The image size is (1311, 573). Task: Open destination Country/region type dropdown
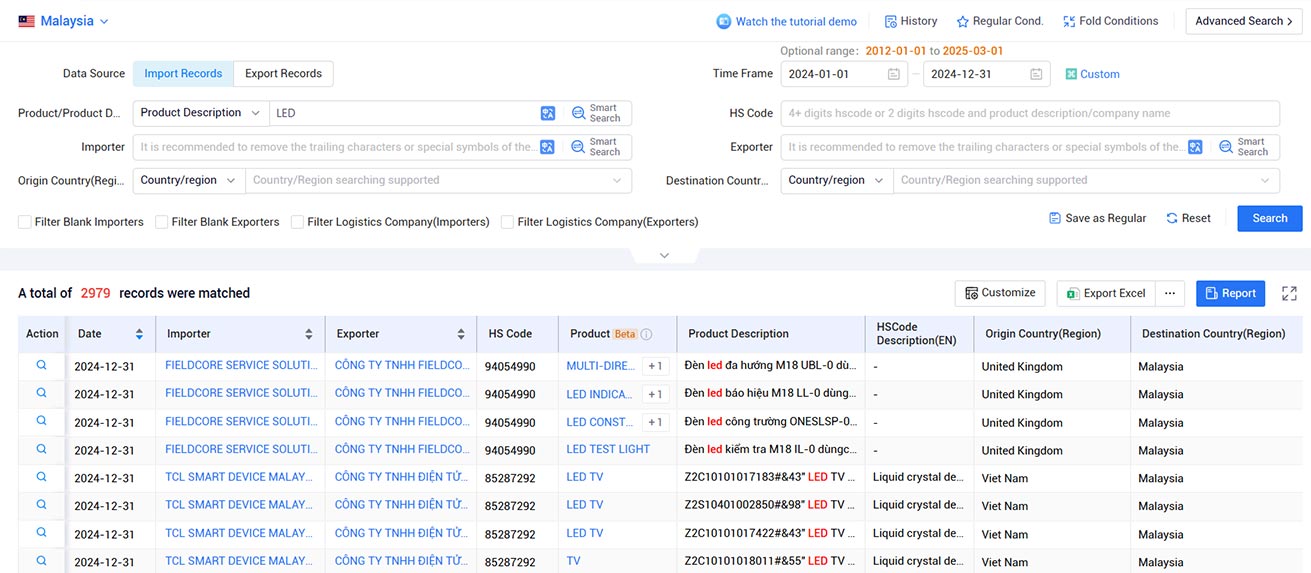(x=837, y=180)
